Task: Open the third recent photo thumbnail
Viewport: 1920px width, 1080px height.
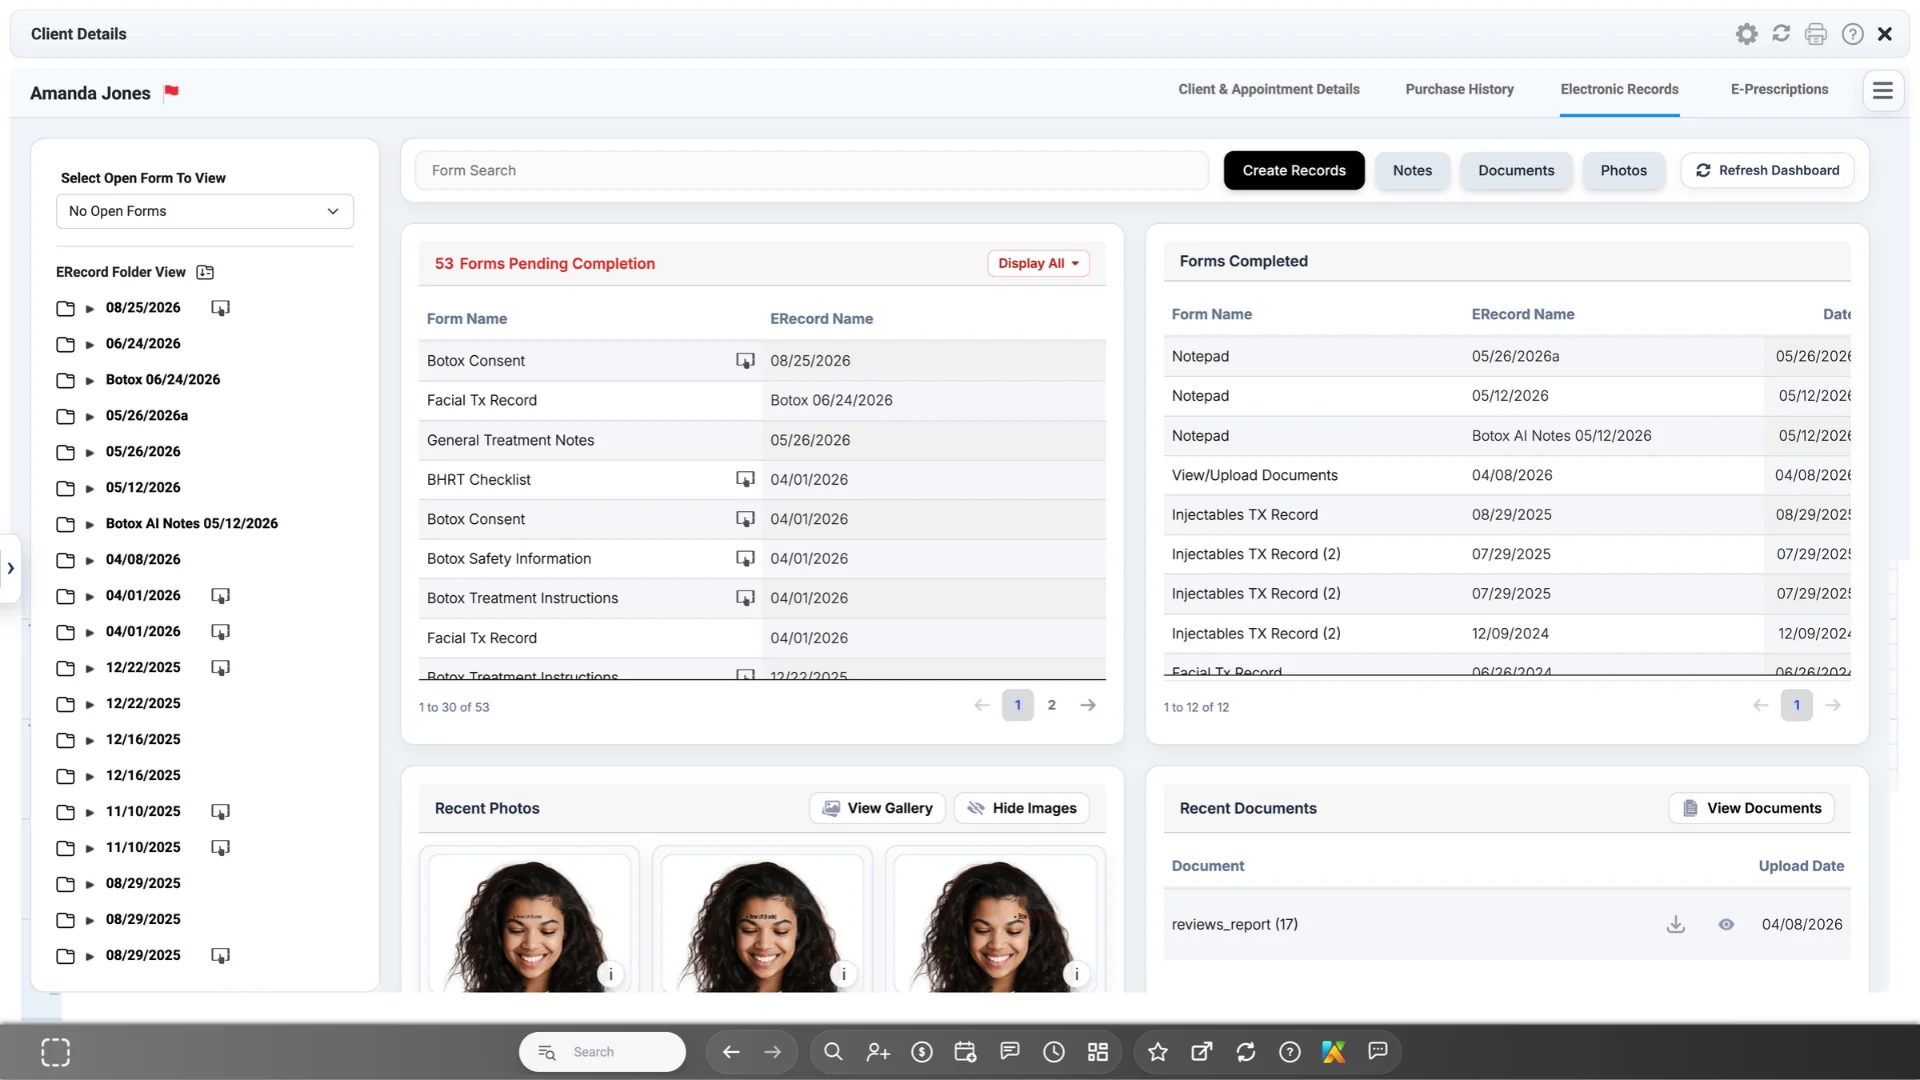Action: click(x=995, y=922)
